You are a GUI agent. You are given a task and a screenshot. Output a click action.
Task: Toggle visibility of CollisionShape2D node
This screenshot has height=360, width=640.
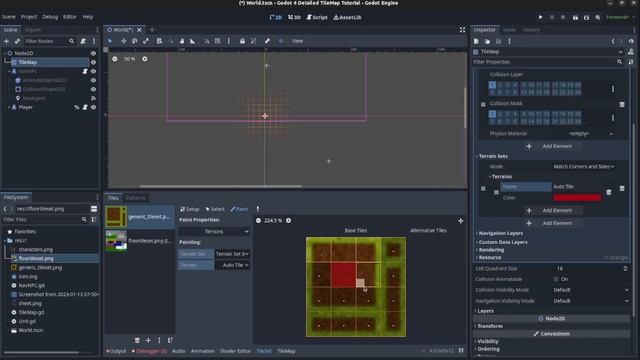[93, 89]
